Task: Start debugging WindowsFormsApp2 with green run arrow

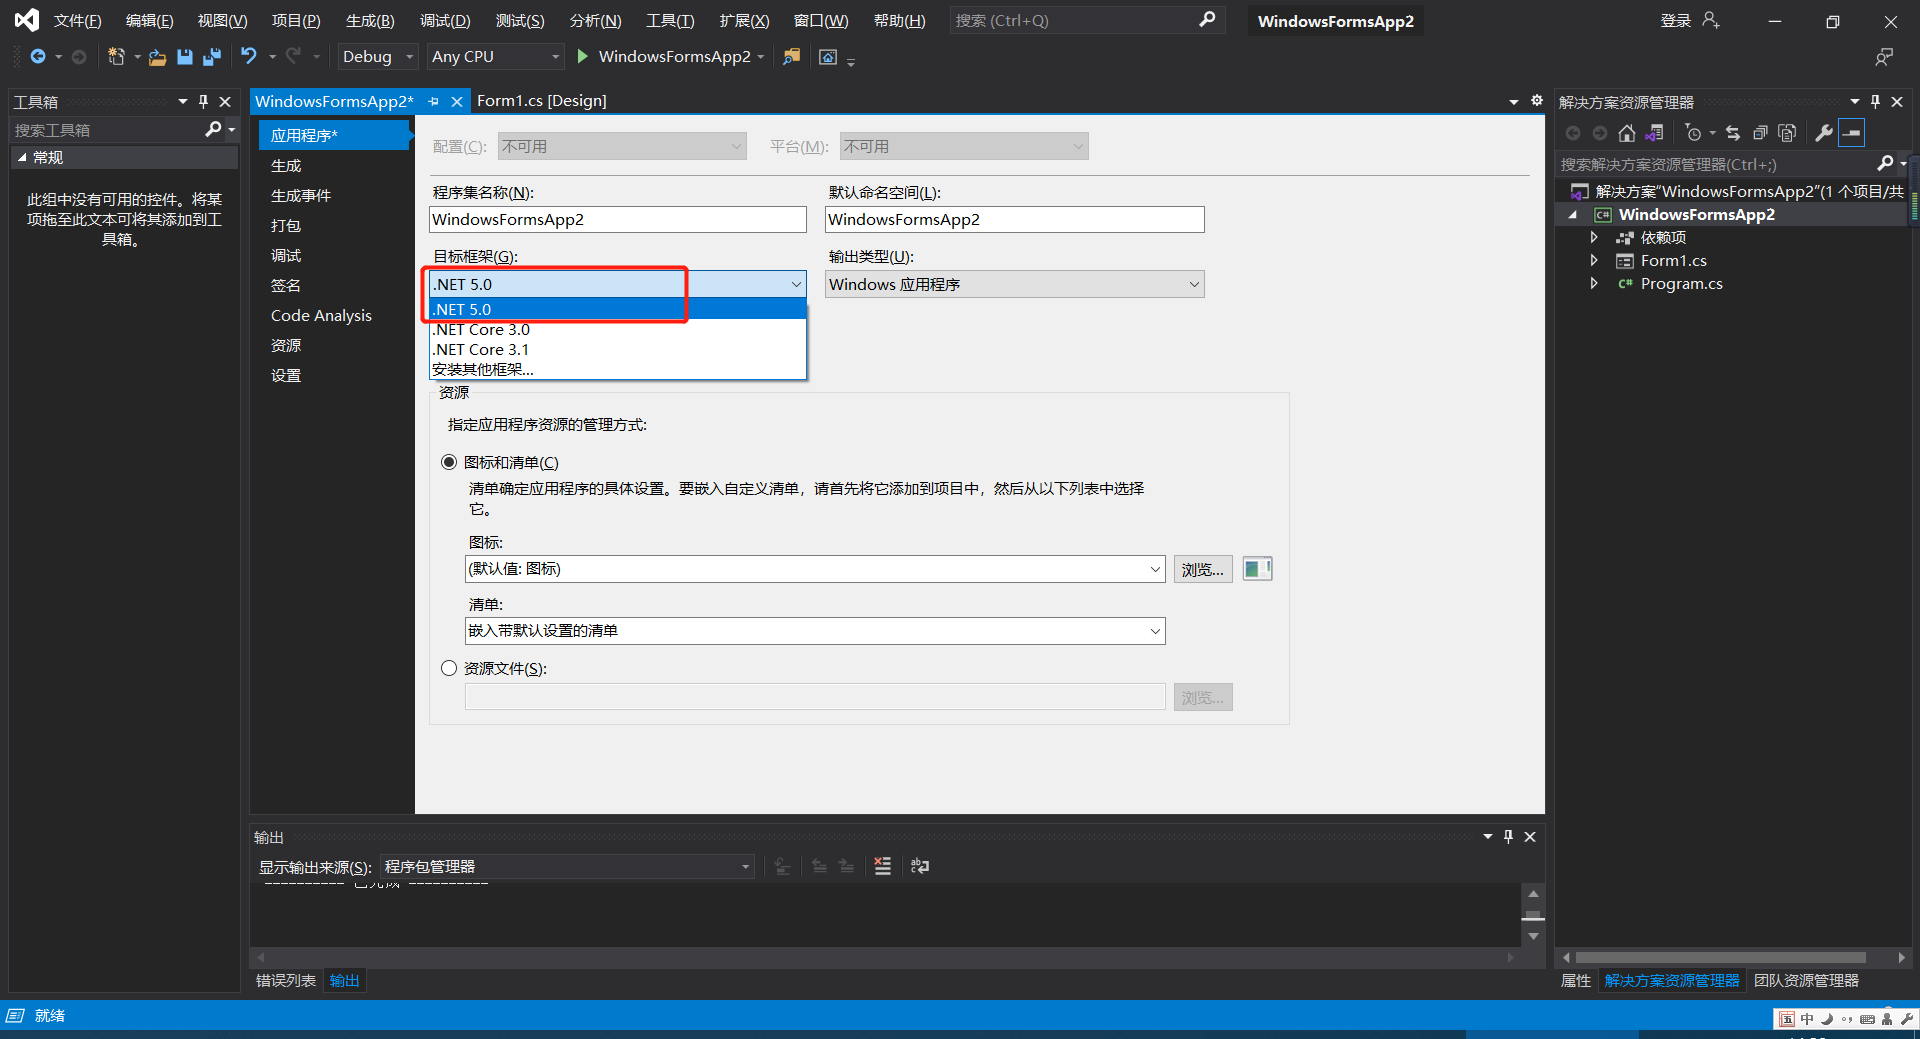Action: 581,57
